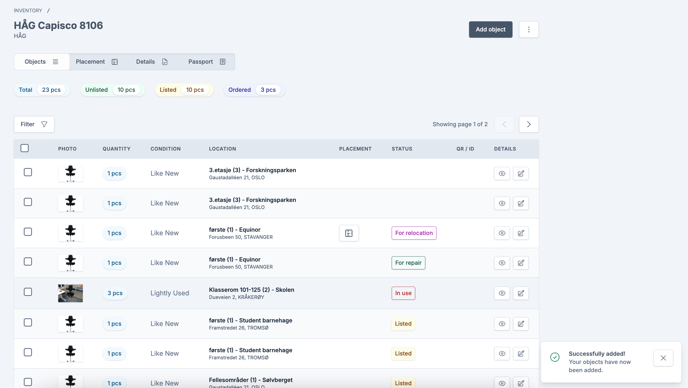688x388 pixels.
Task: View the Fellesområder Sølvberget object
Action: [502, 383]
